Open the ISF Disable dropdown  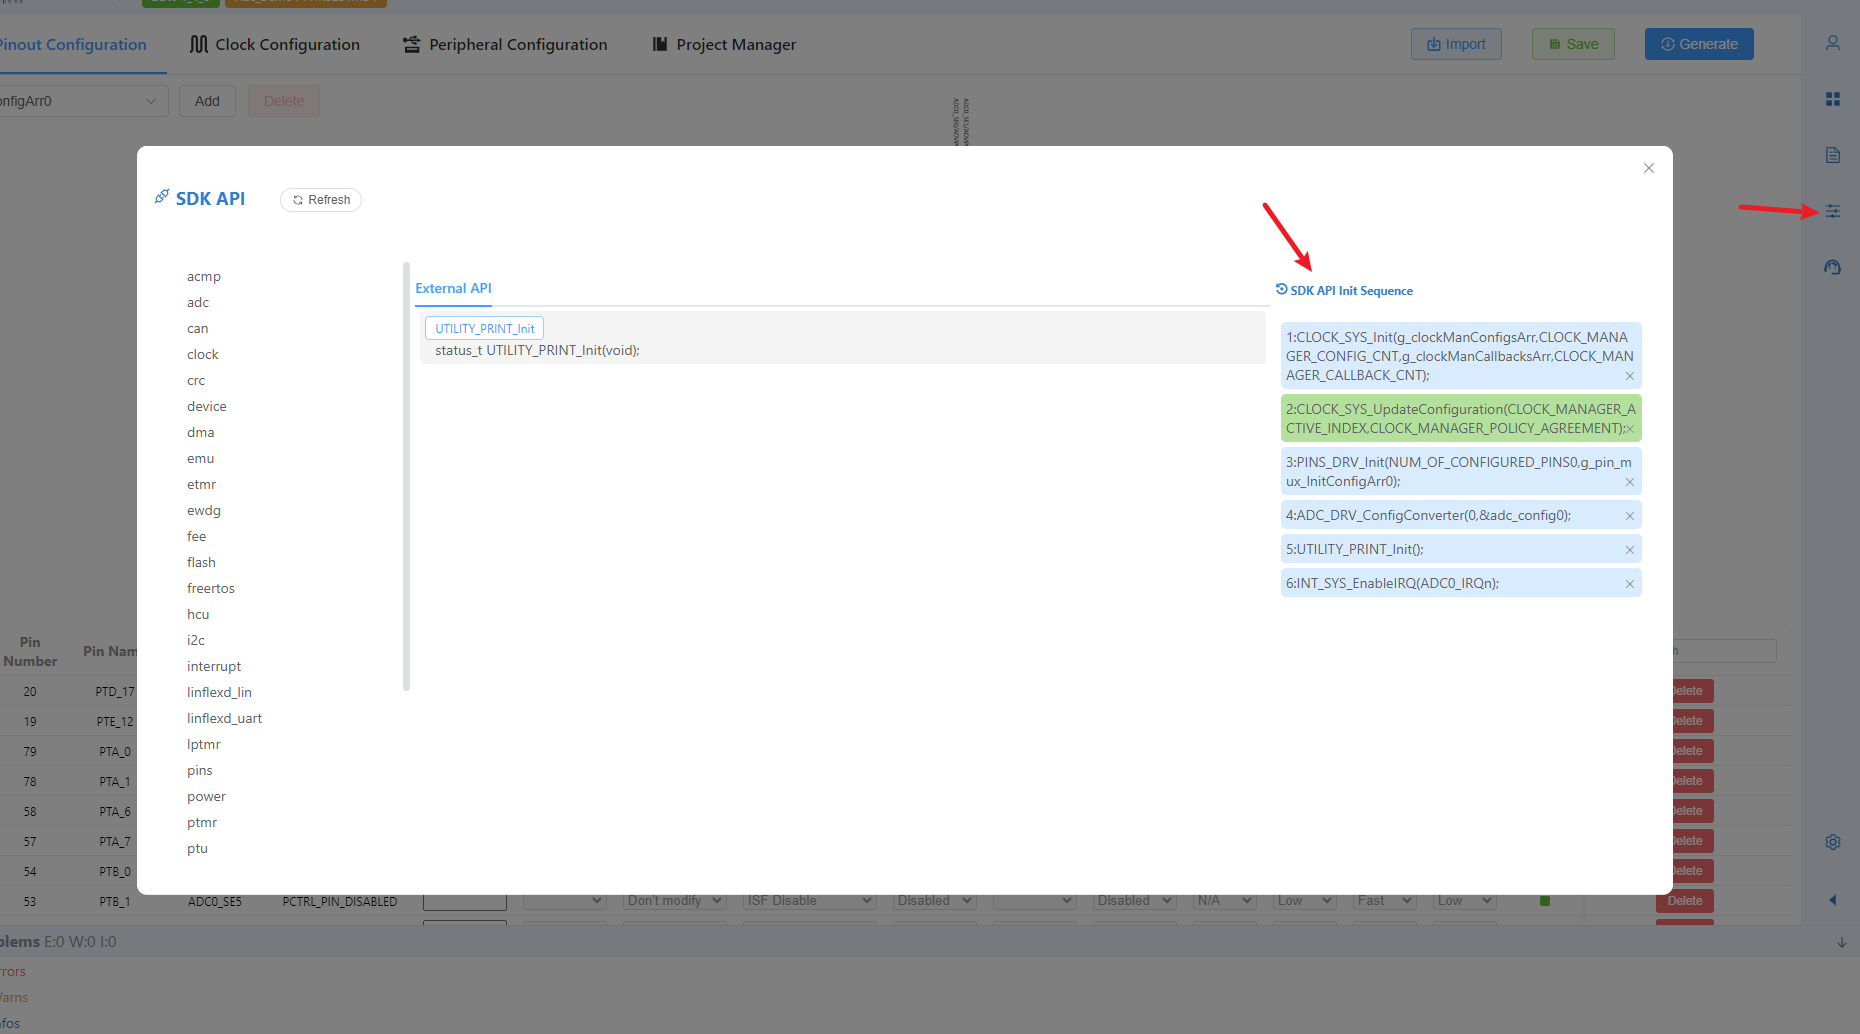pos(809,901)
